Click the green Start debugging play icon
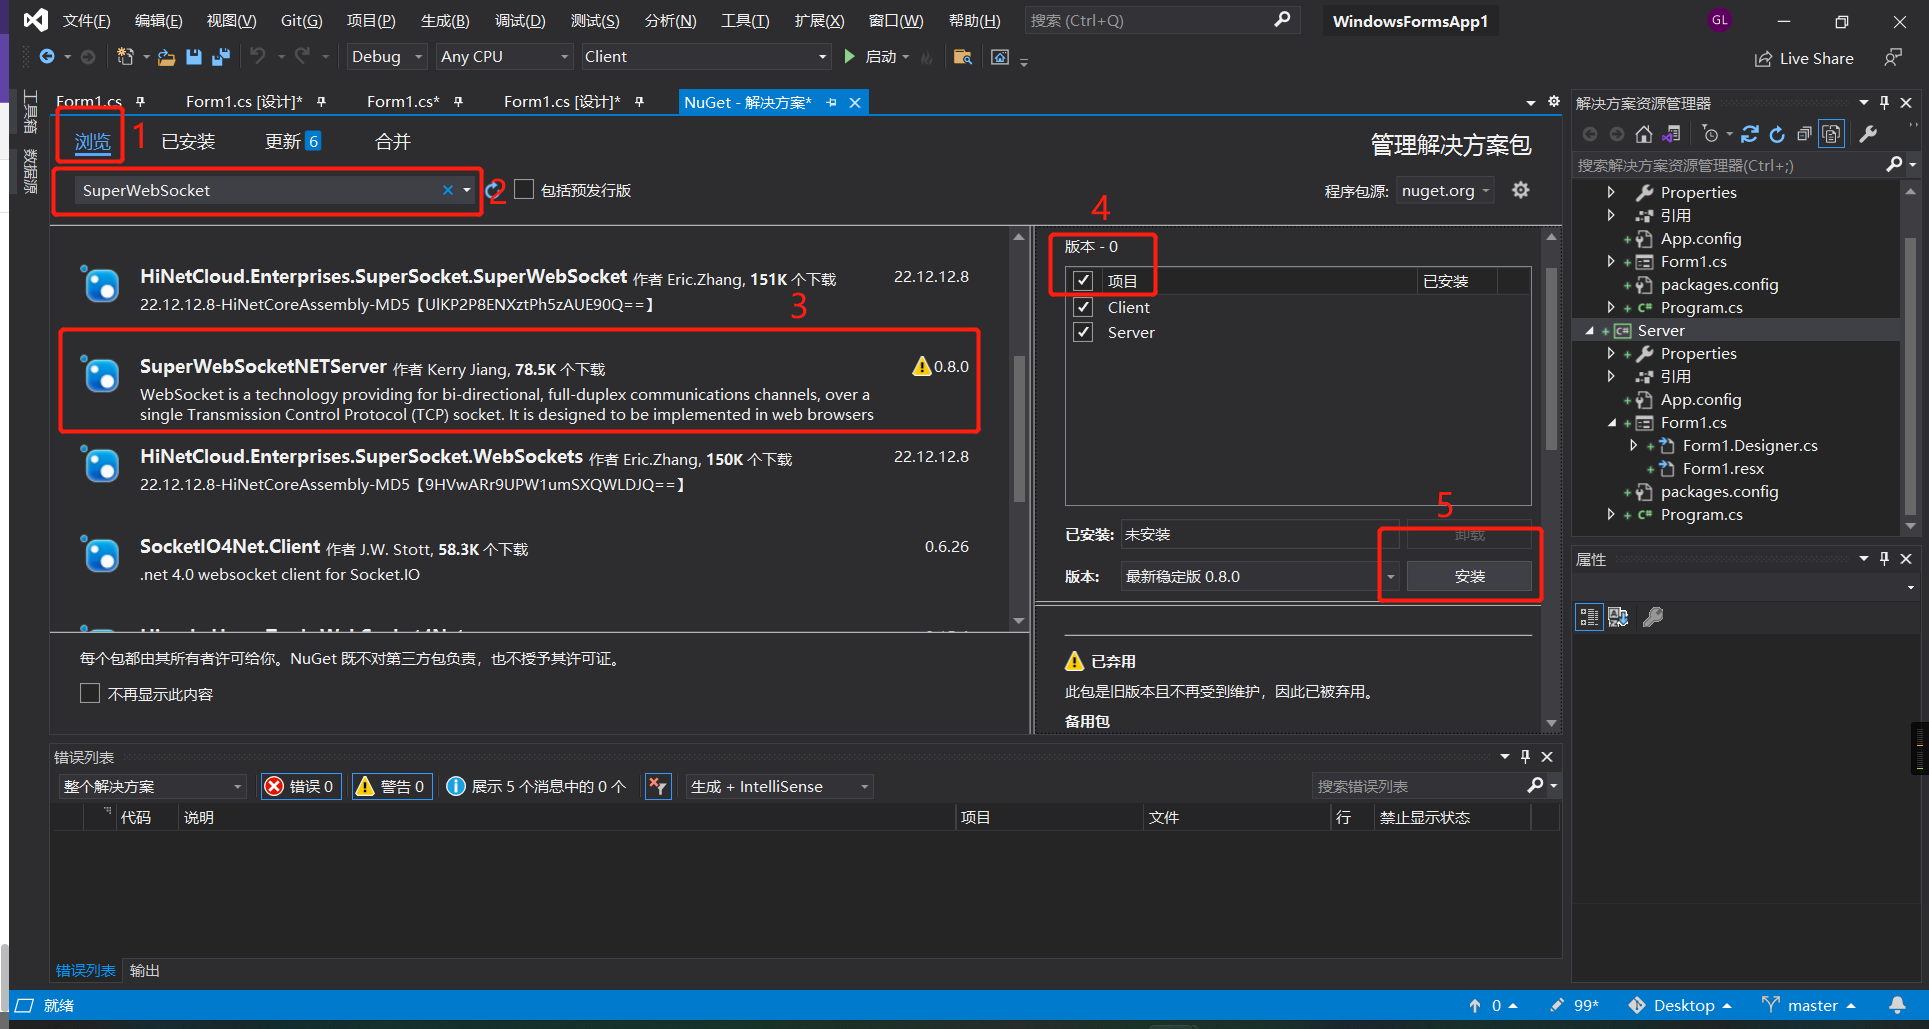This screenshot has width=1929, height=1029. pos(849,57)
